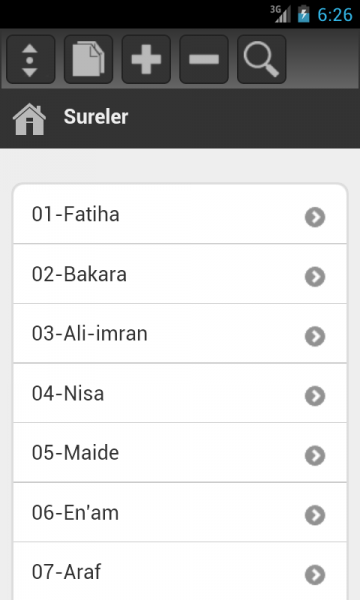Open the 06-En'am sure

click(180, 512)
